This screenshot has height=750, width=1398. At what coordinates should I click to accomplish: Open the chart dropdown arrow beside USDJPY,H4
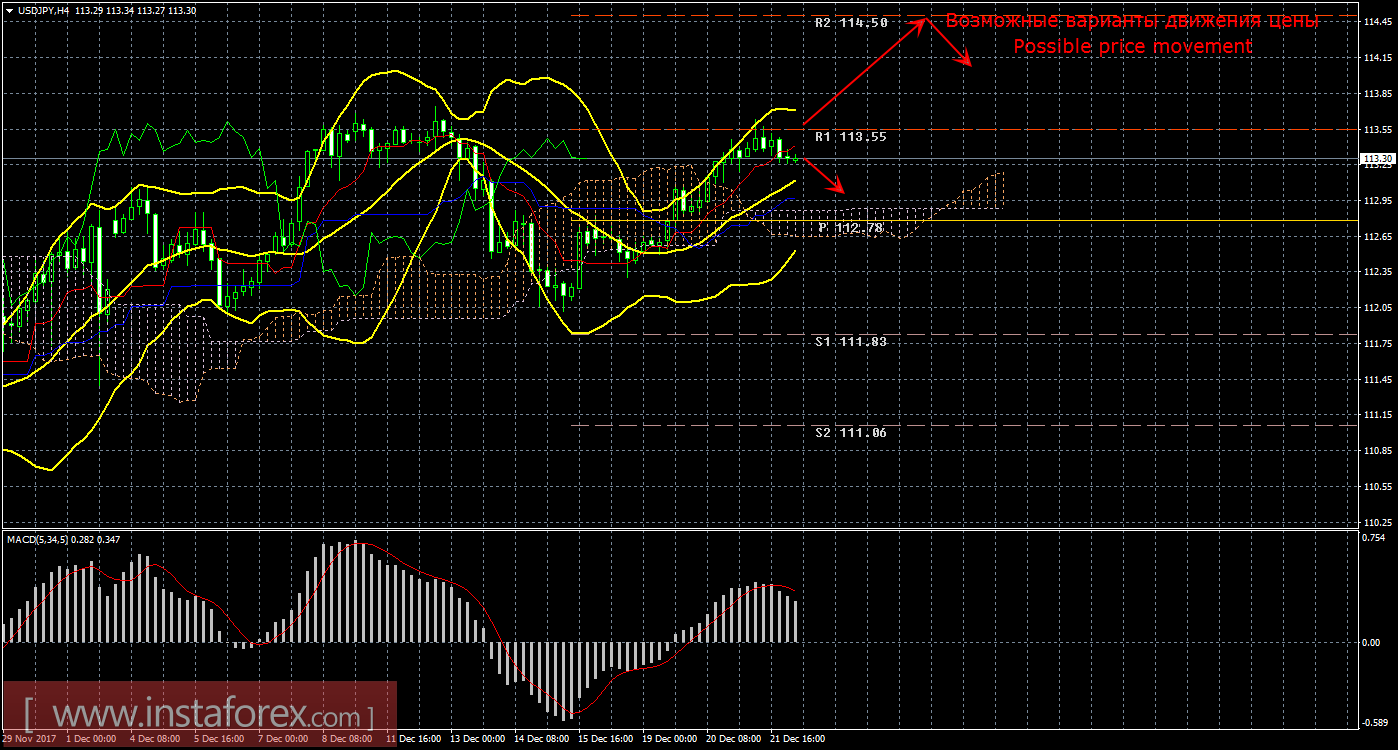(8, 10)
